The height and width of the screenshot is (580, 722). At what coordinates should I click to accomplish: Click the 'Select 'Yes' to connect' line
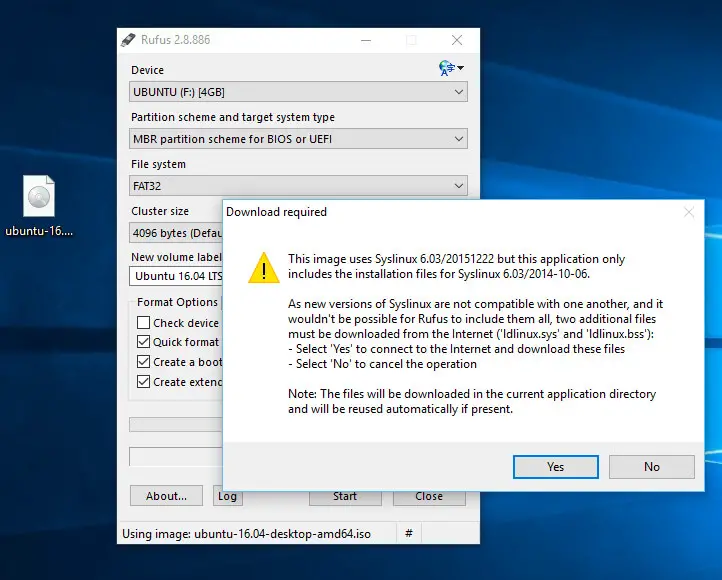click(x=457, y=349)
